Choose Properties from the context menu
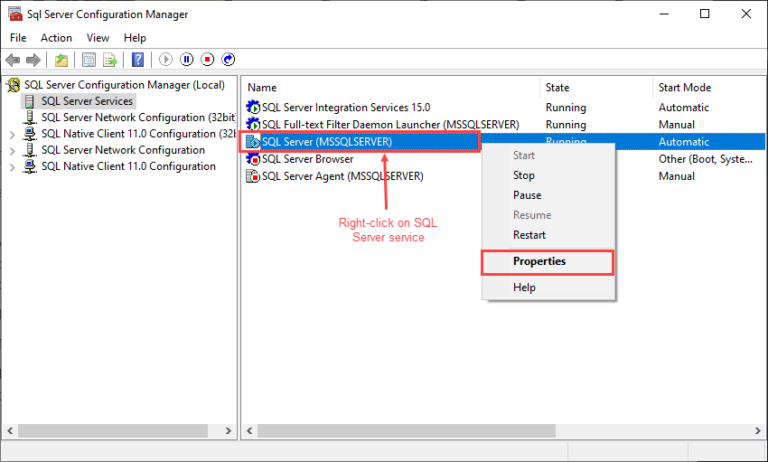The height and width of the screenshot is (462, 768). [x=539, y=262]
